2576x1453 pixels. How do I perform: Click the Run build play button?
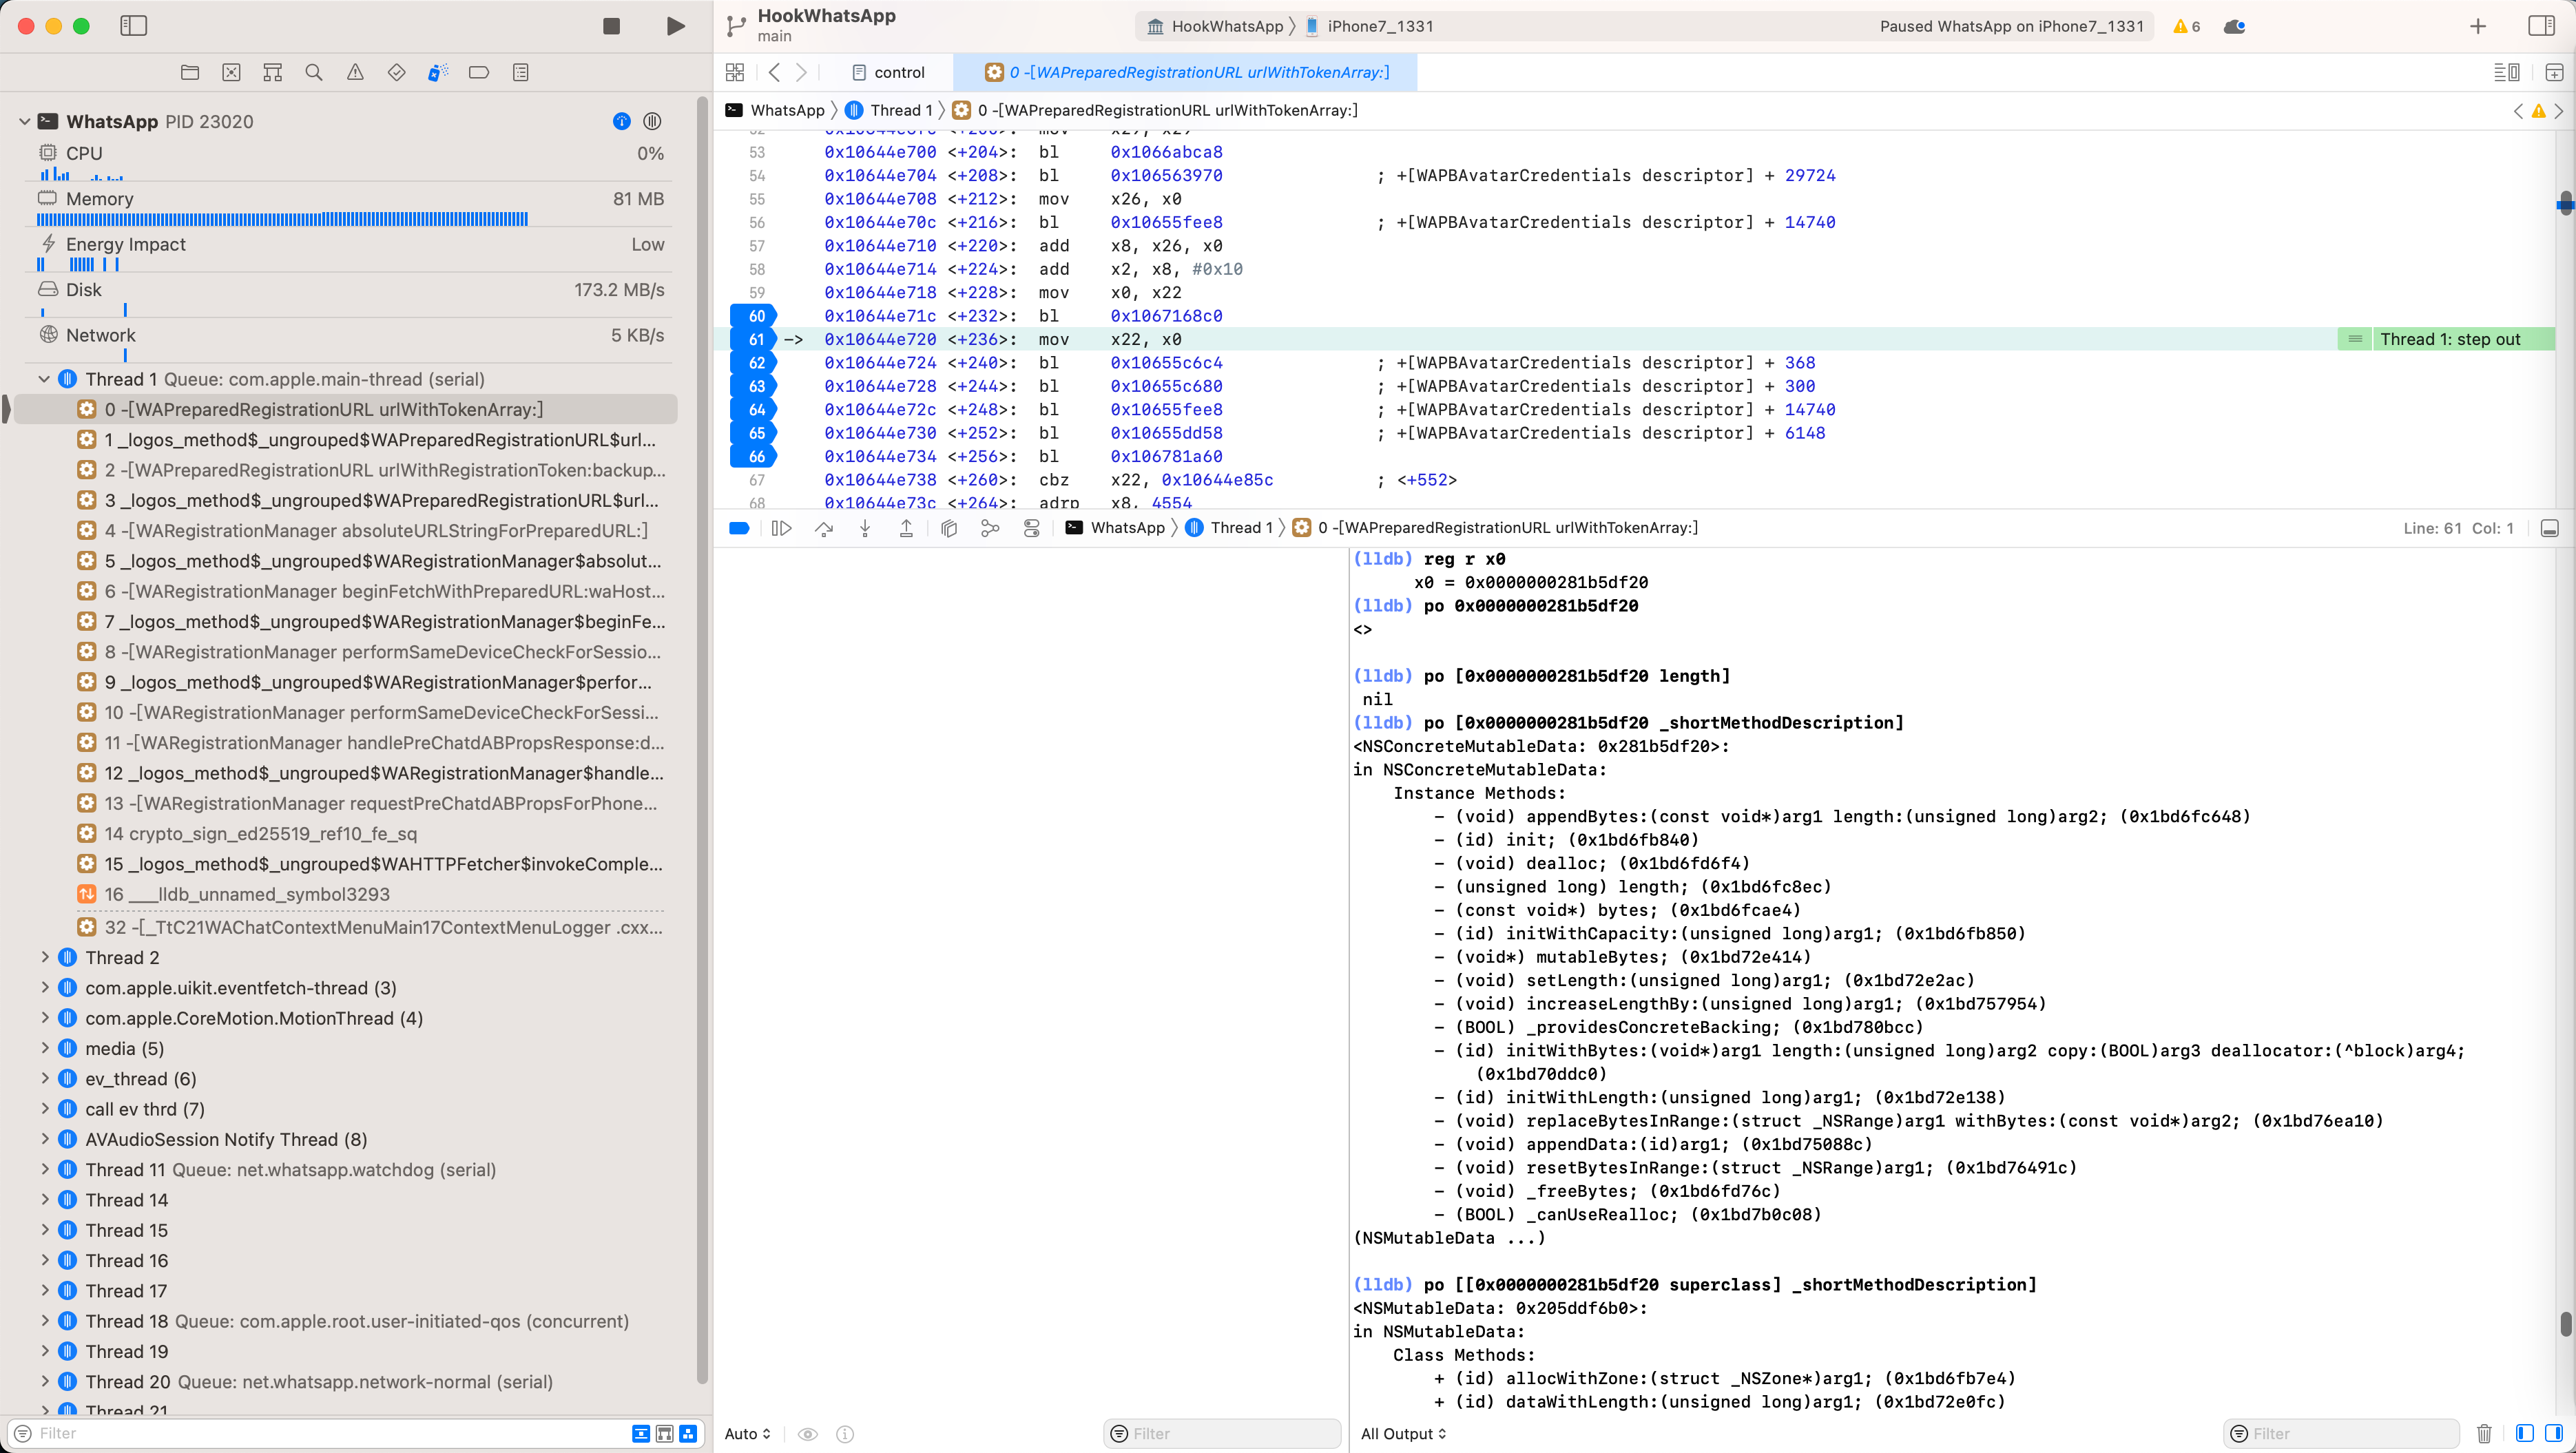click(x=676, y=26)
